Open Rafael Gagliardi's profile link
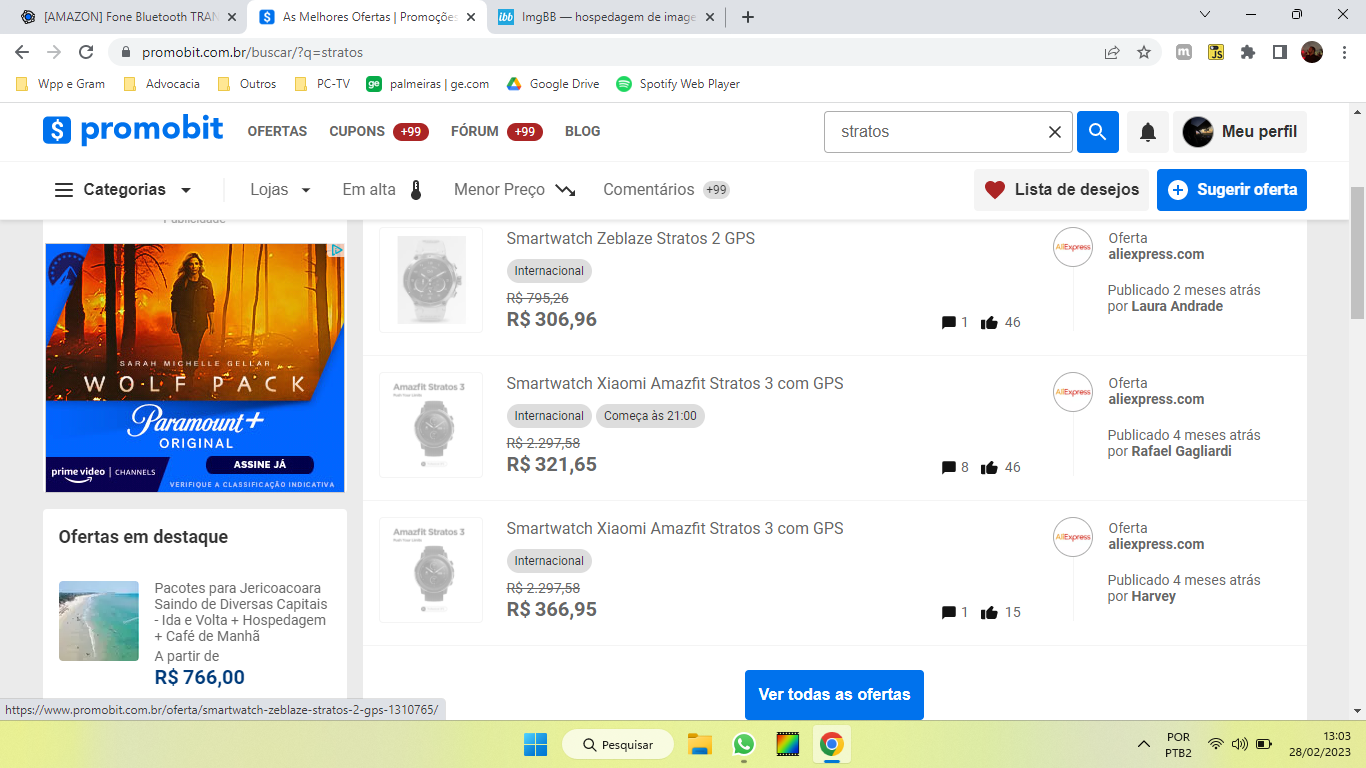 click(x=1181, y=452)
